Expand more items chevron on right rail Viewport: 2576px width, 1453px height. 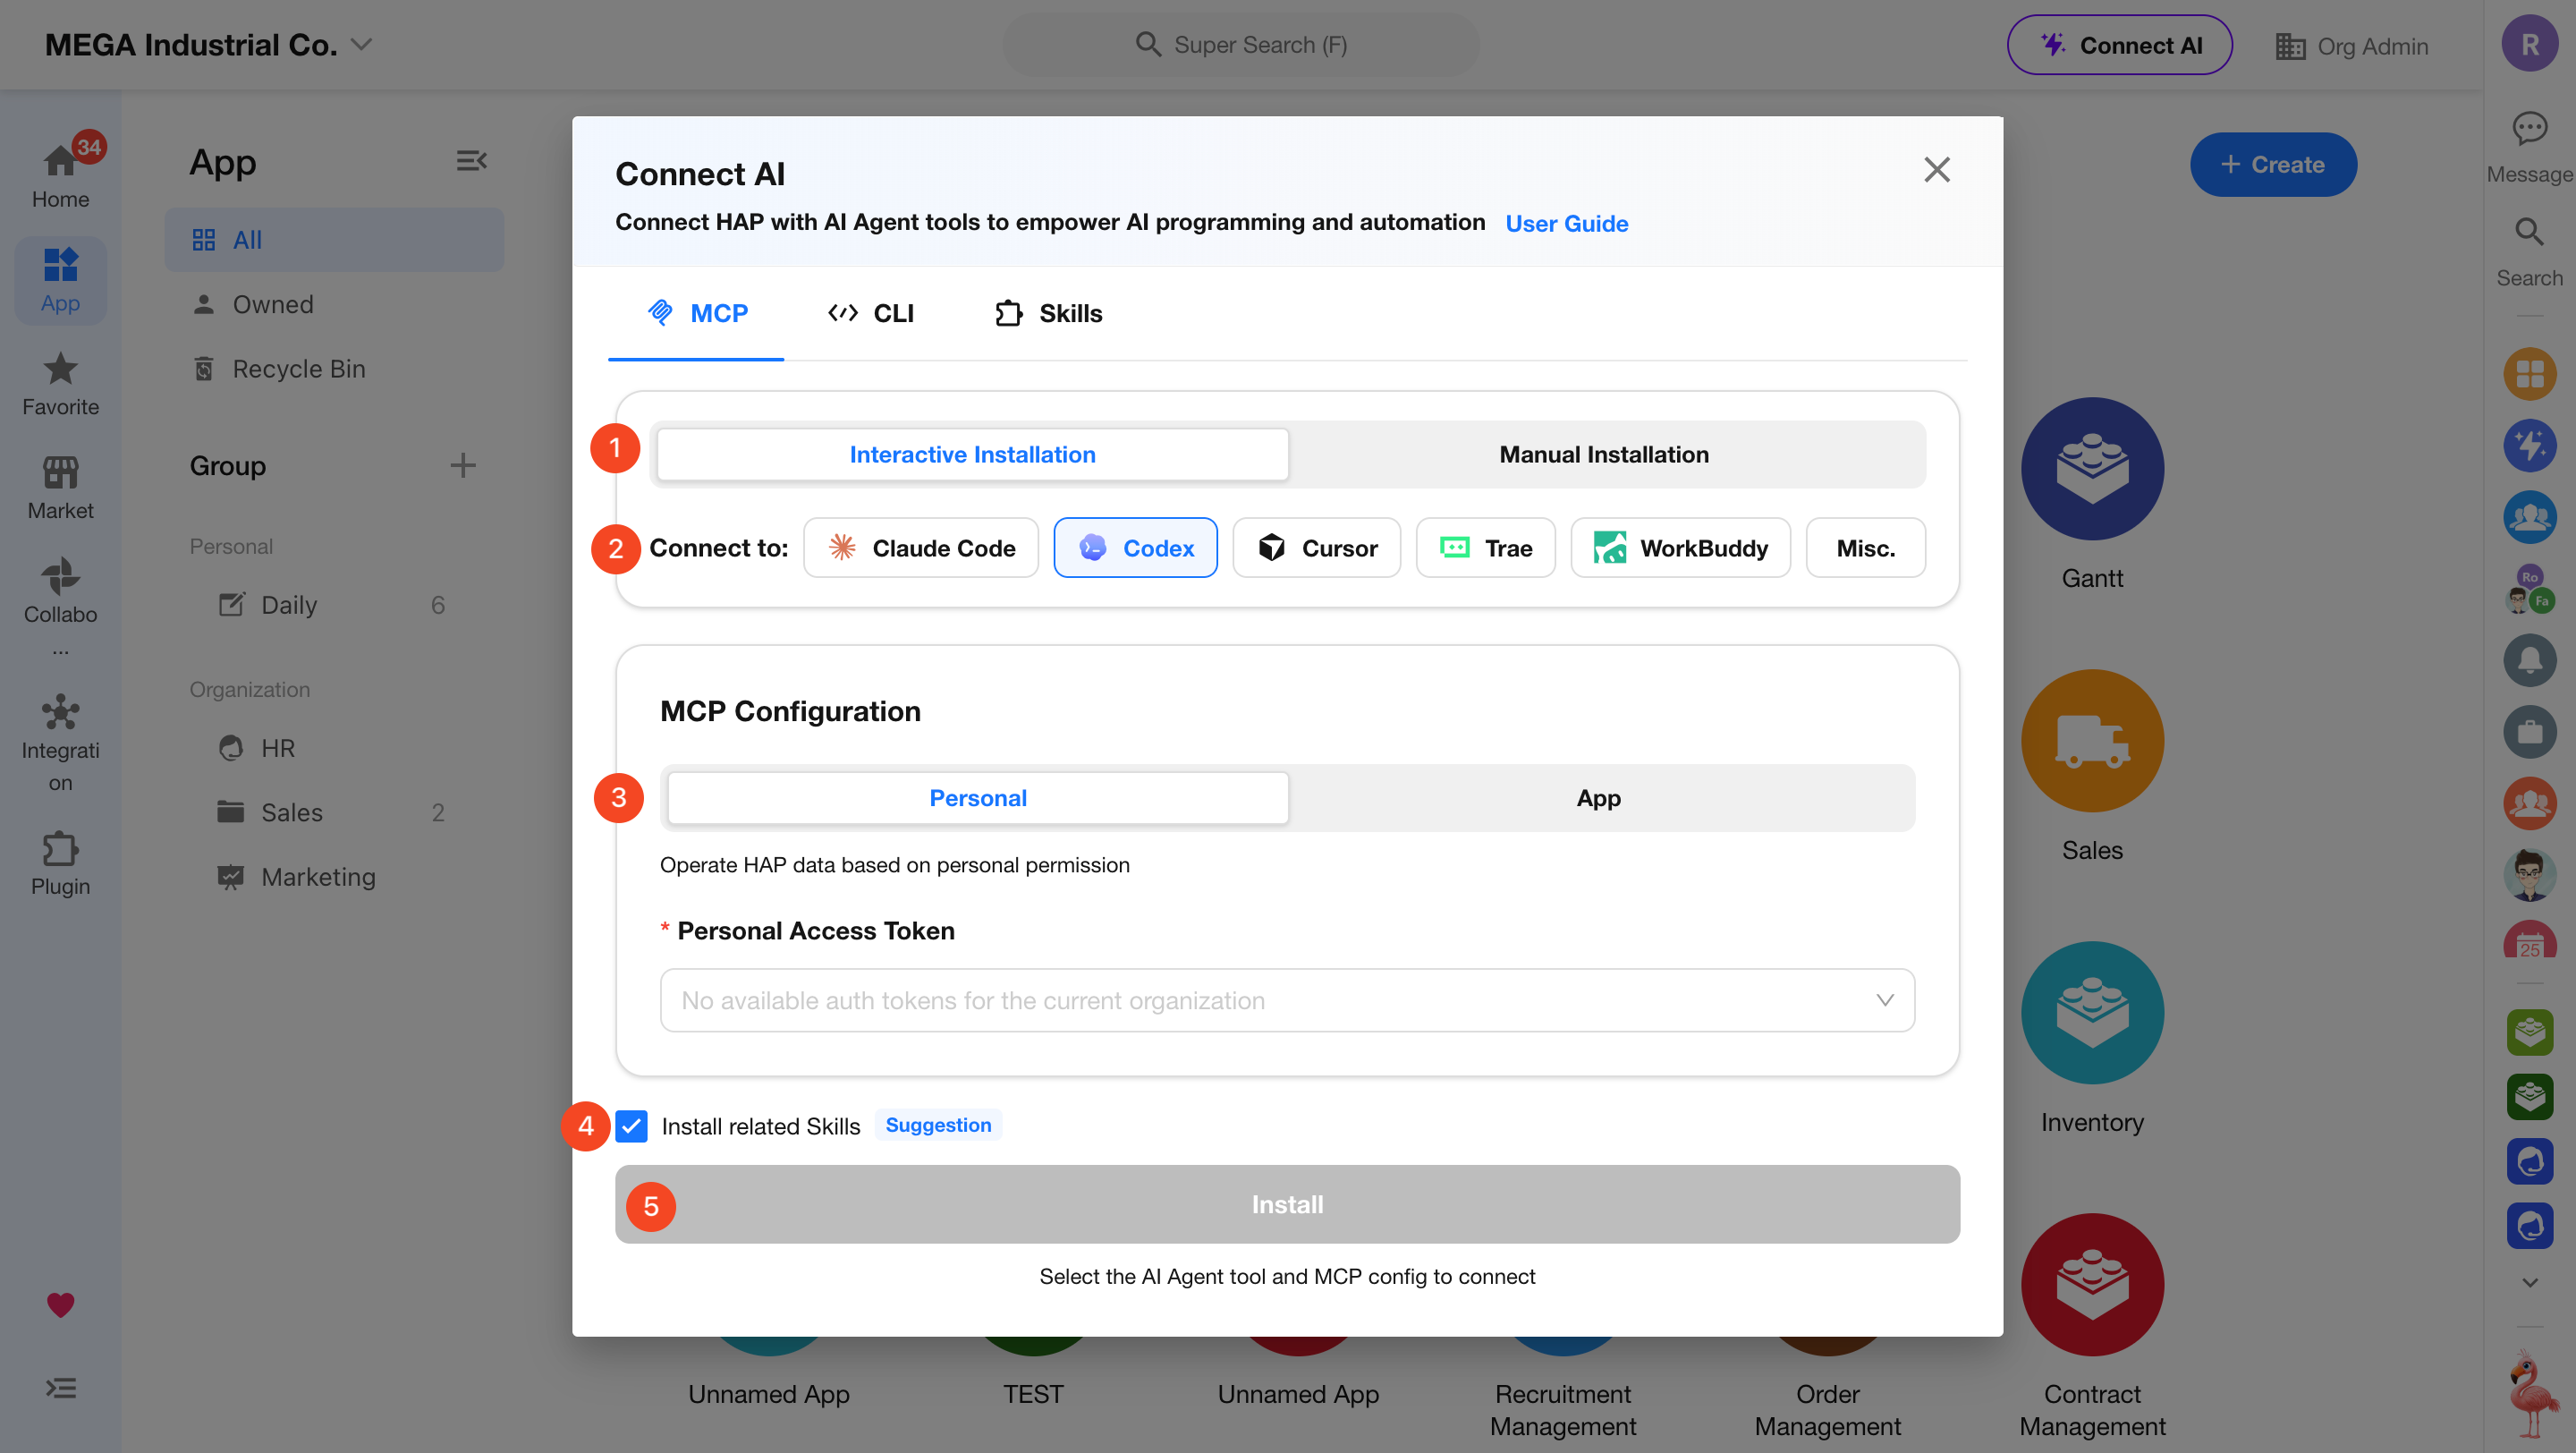pyautogui.click(x=2530, y=1282)
